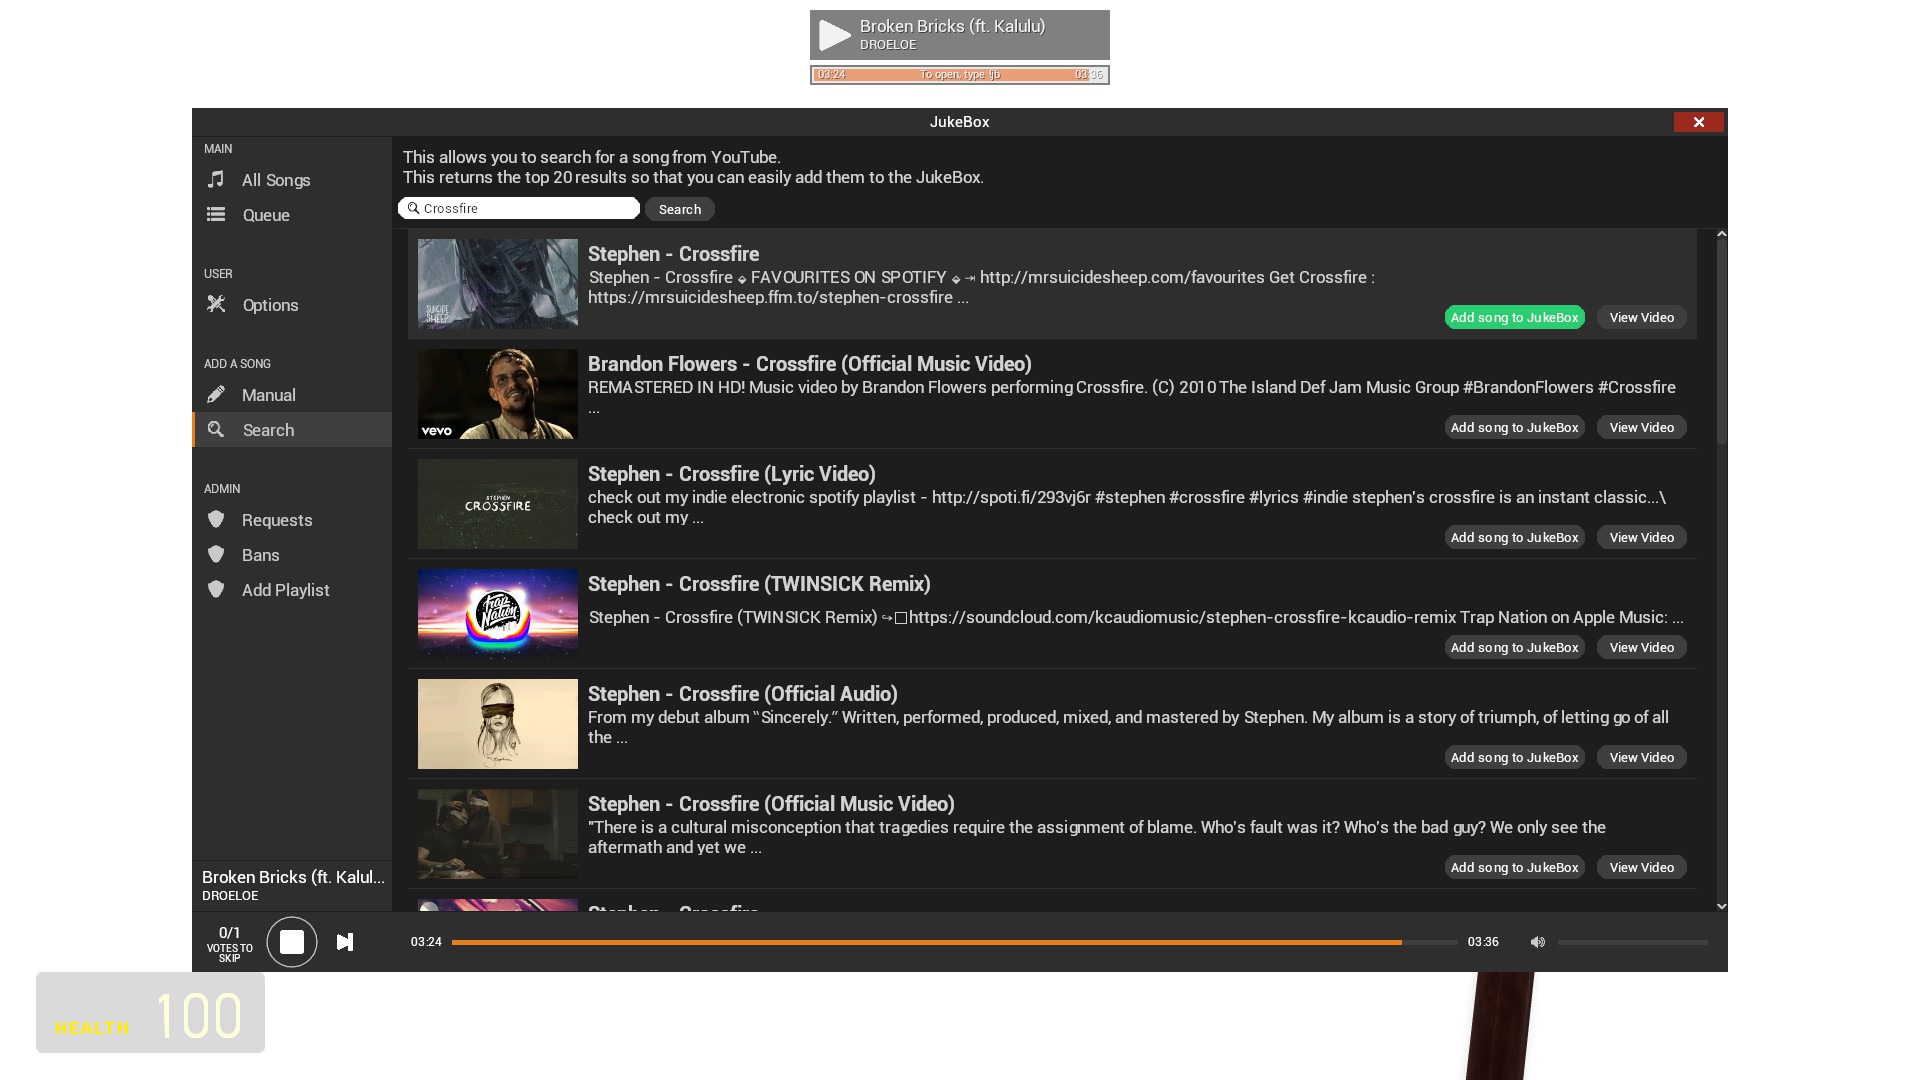1920x1080 pixels.
Task: Click the '0/1 VOTES TO SKIP' counter
Action: click(x=230, y=944)
